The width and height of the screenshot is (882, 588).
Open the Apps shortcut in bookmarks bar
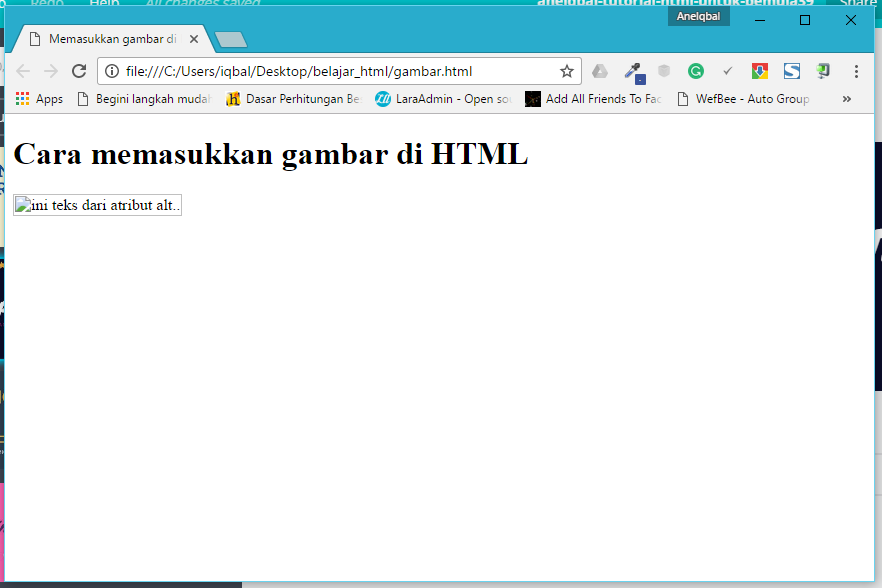[x=39, y=99]
